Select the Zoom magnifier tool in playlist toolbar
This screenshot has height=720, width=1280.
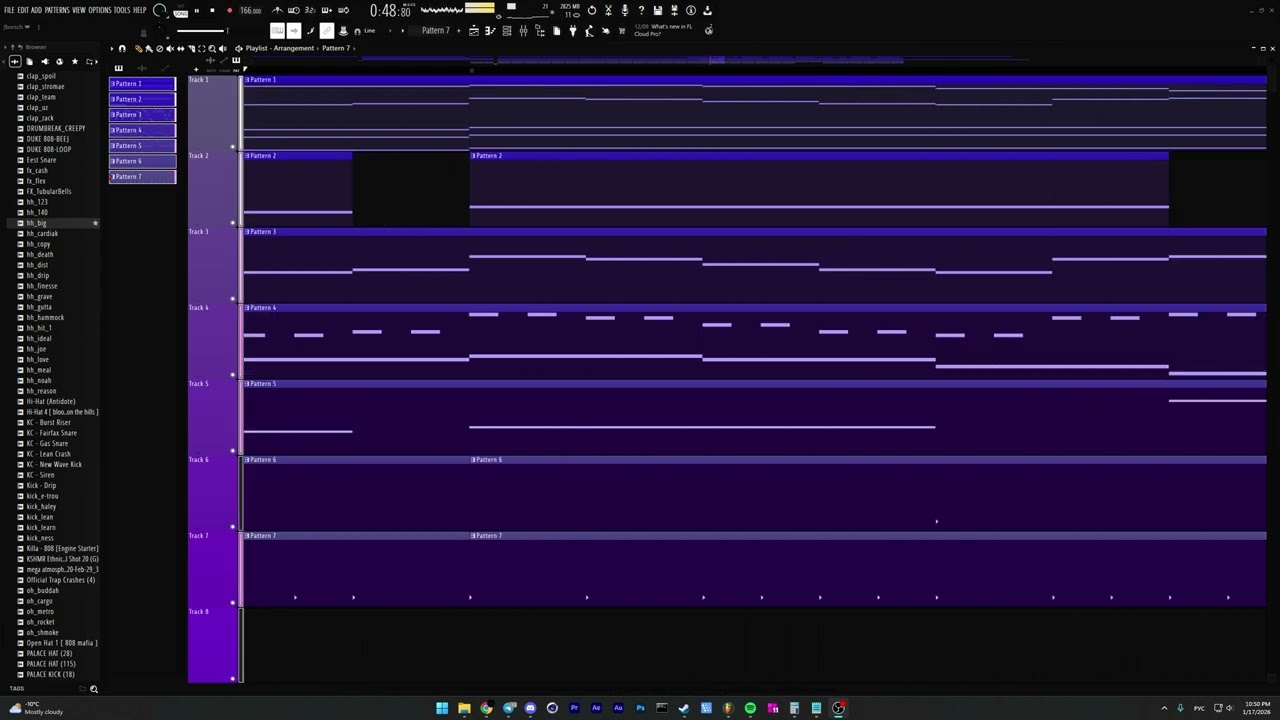point(212,48)
